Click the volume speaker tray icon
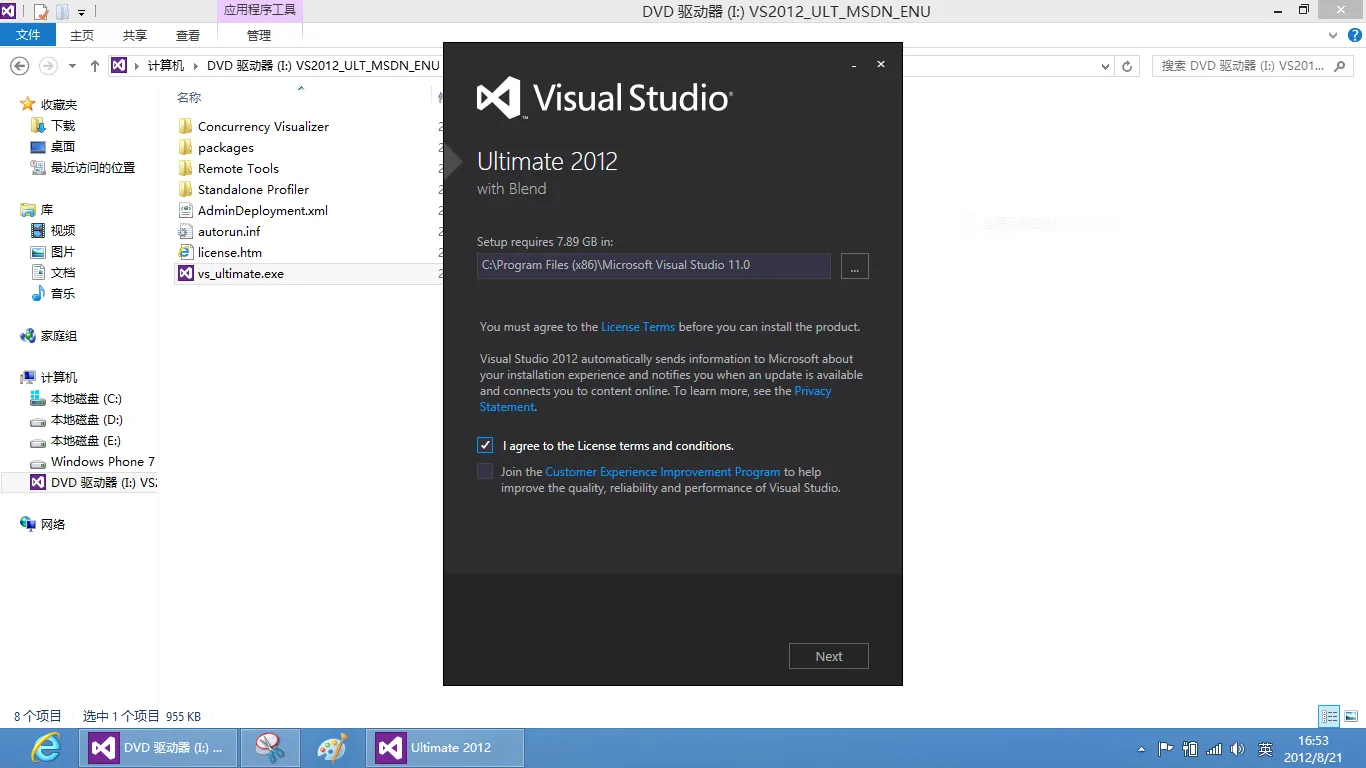 [1237, 749]
